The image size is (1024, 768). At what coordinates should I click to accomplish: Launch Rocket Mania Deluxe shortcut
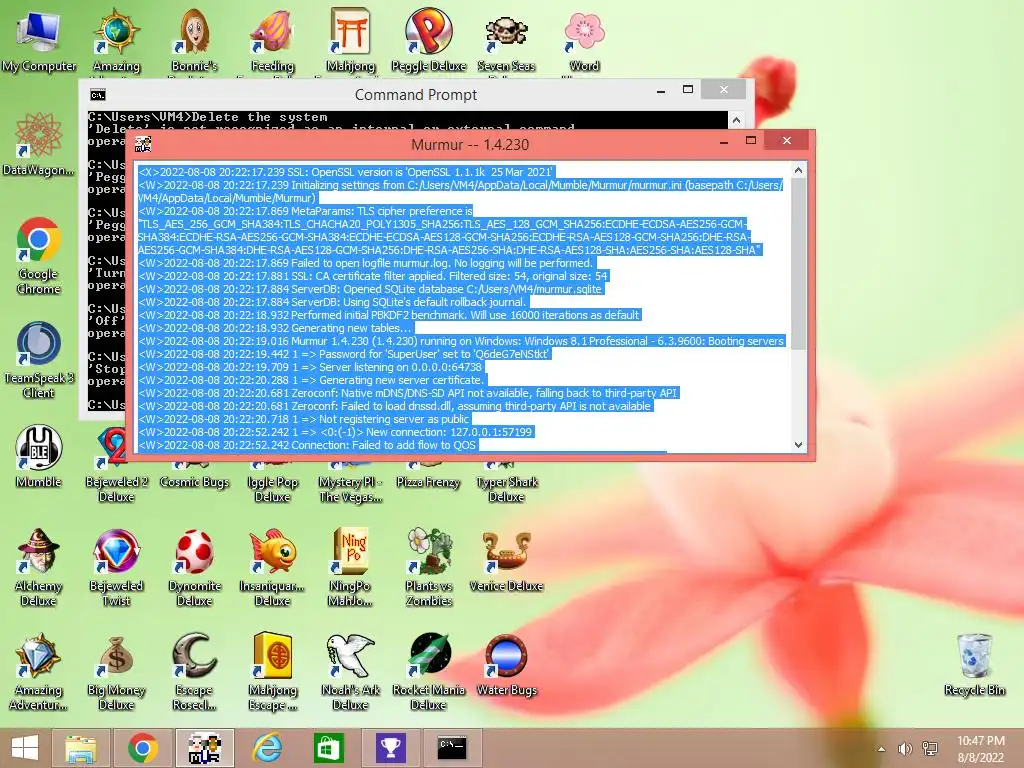428,671
